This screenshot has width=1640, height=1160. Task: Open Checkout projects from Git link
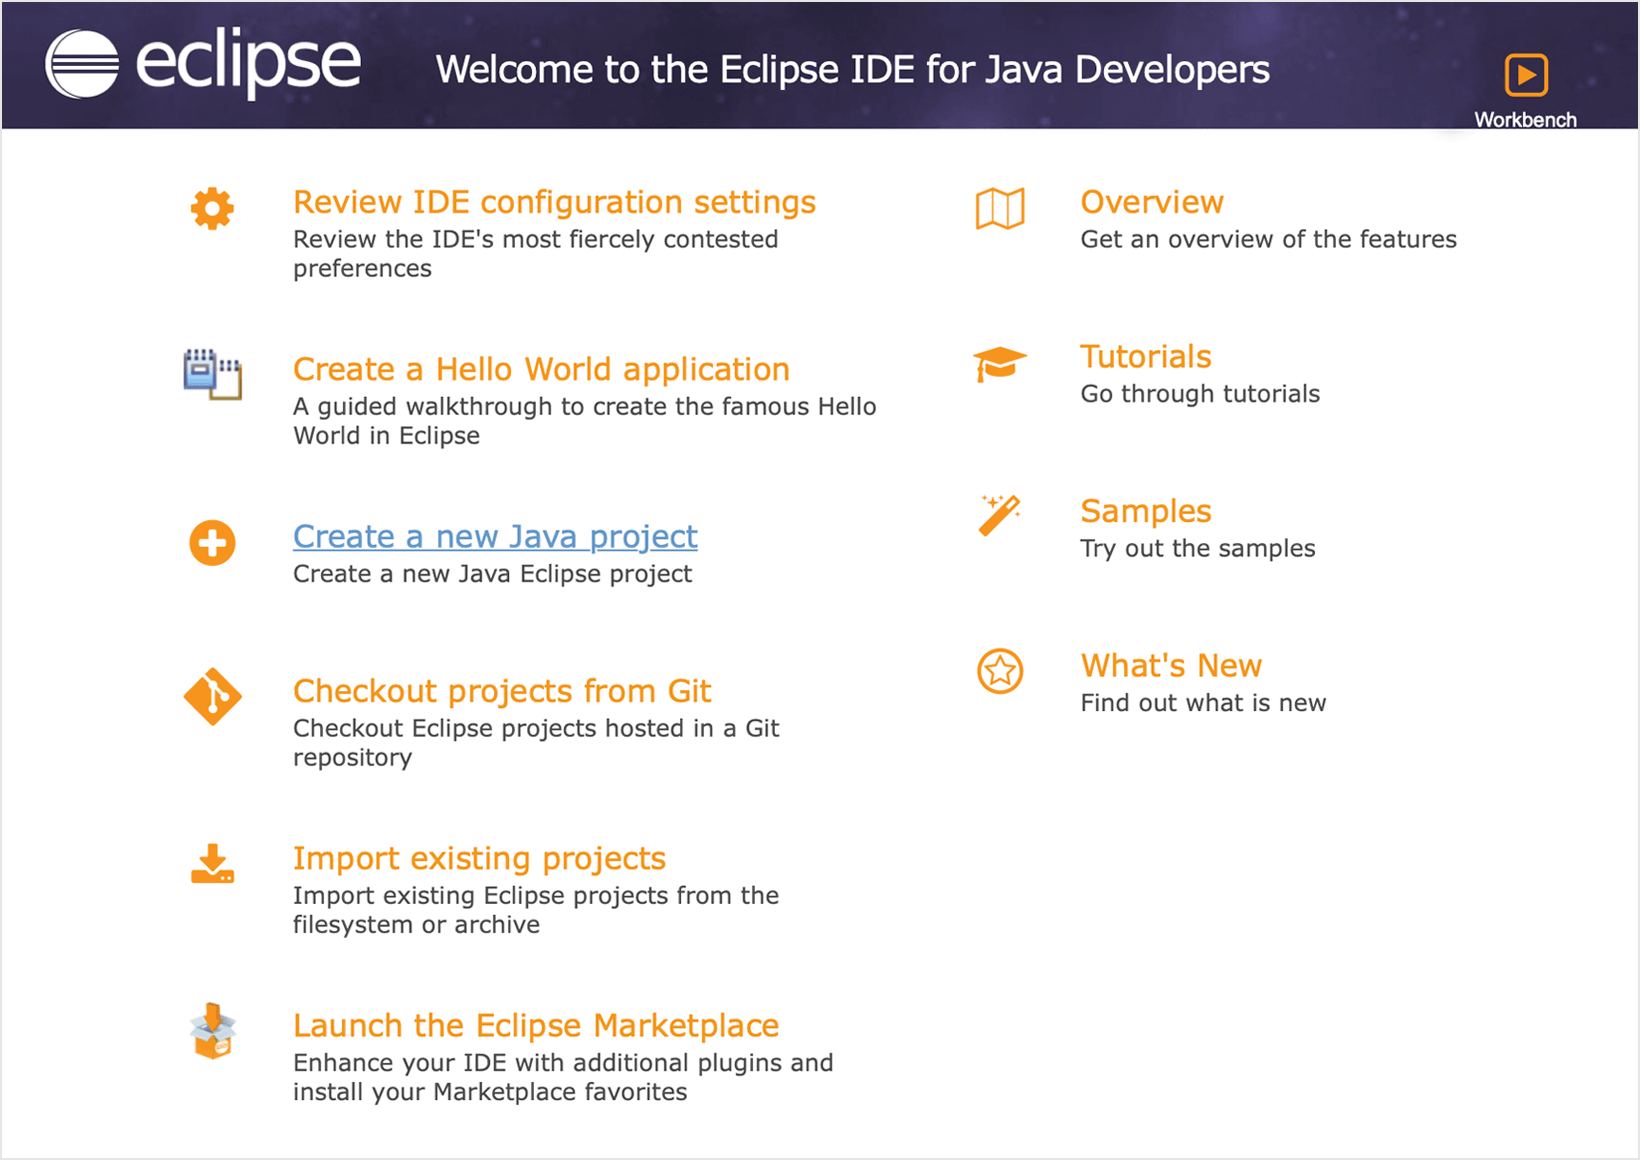502,691
